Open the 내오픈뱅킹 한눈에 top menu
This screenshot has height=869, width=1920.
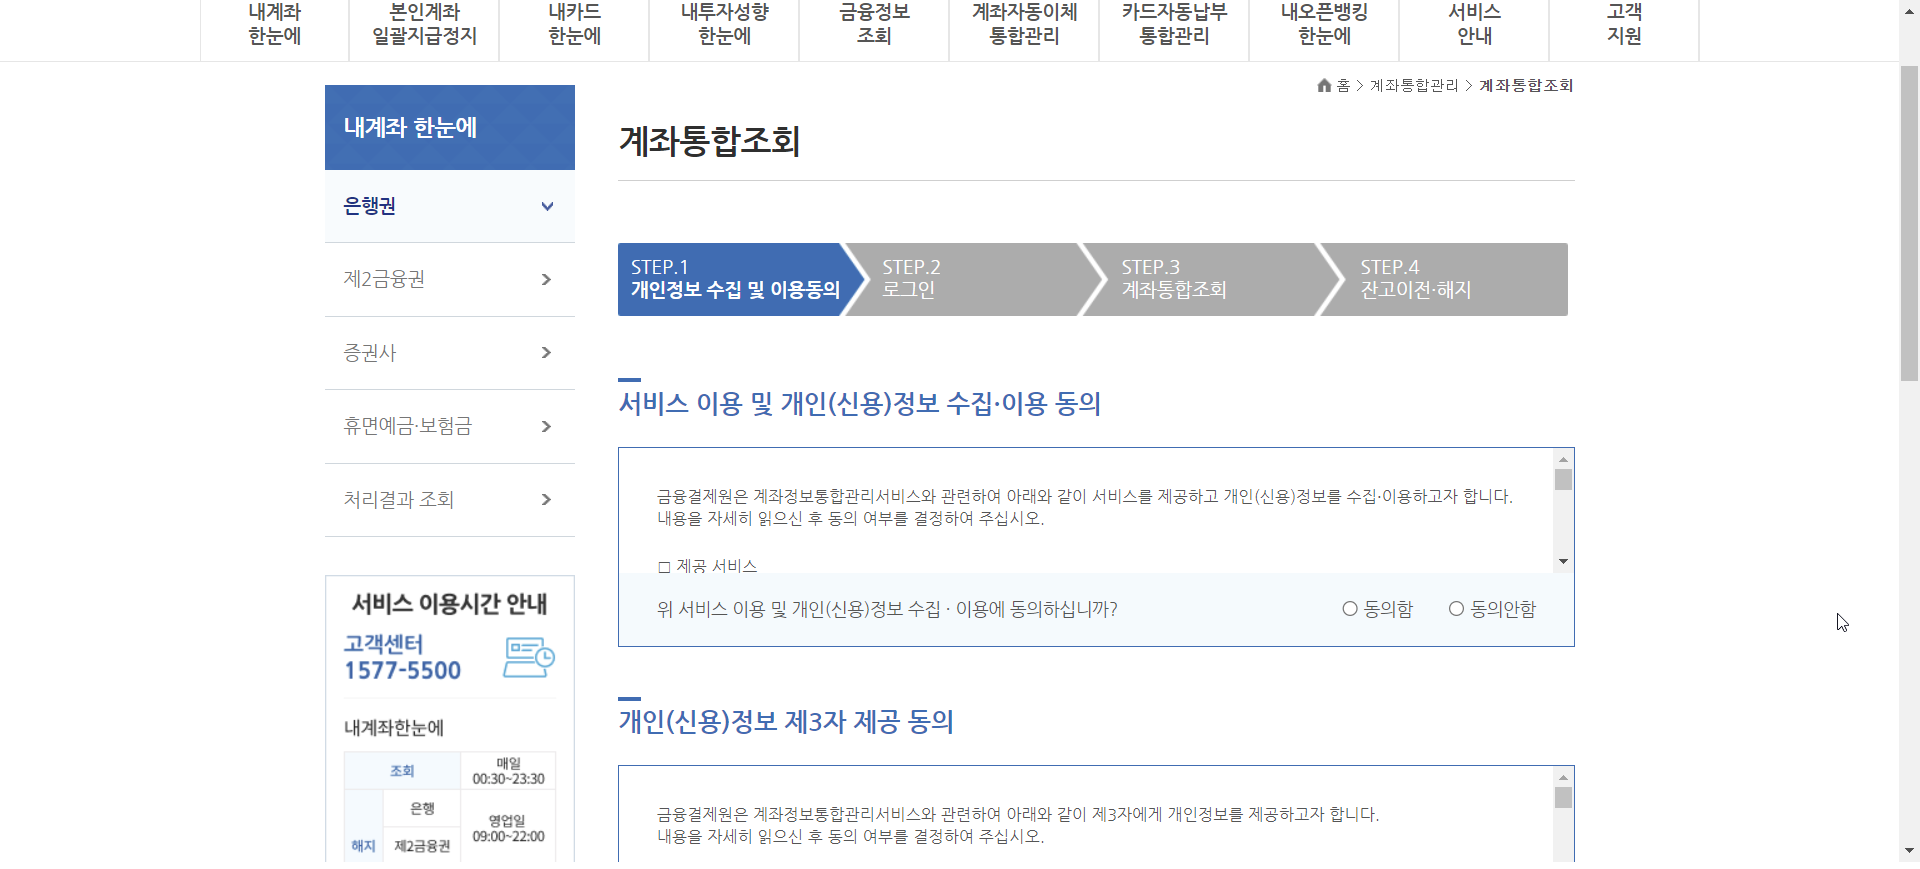1324,25
